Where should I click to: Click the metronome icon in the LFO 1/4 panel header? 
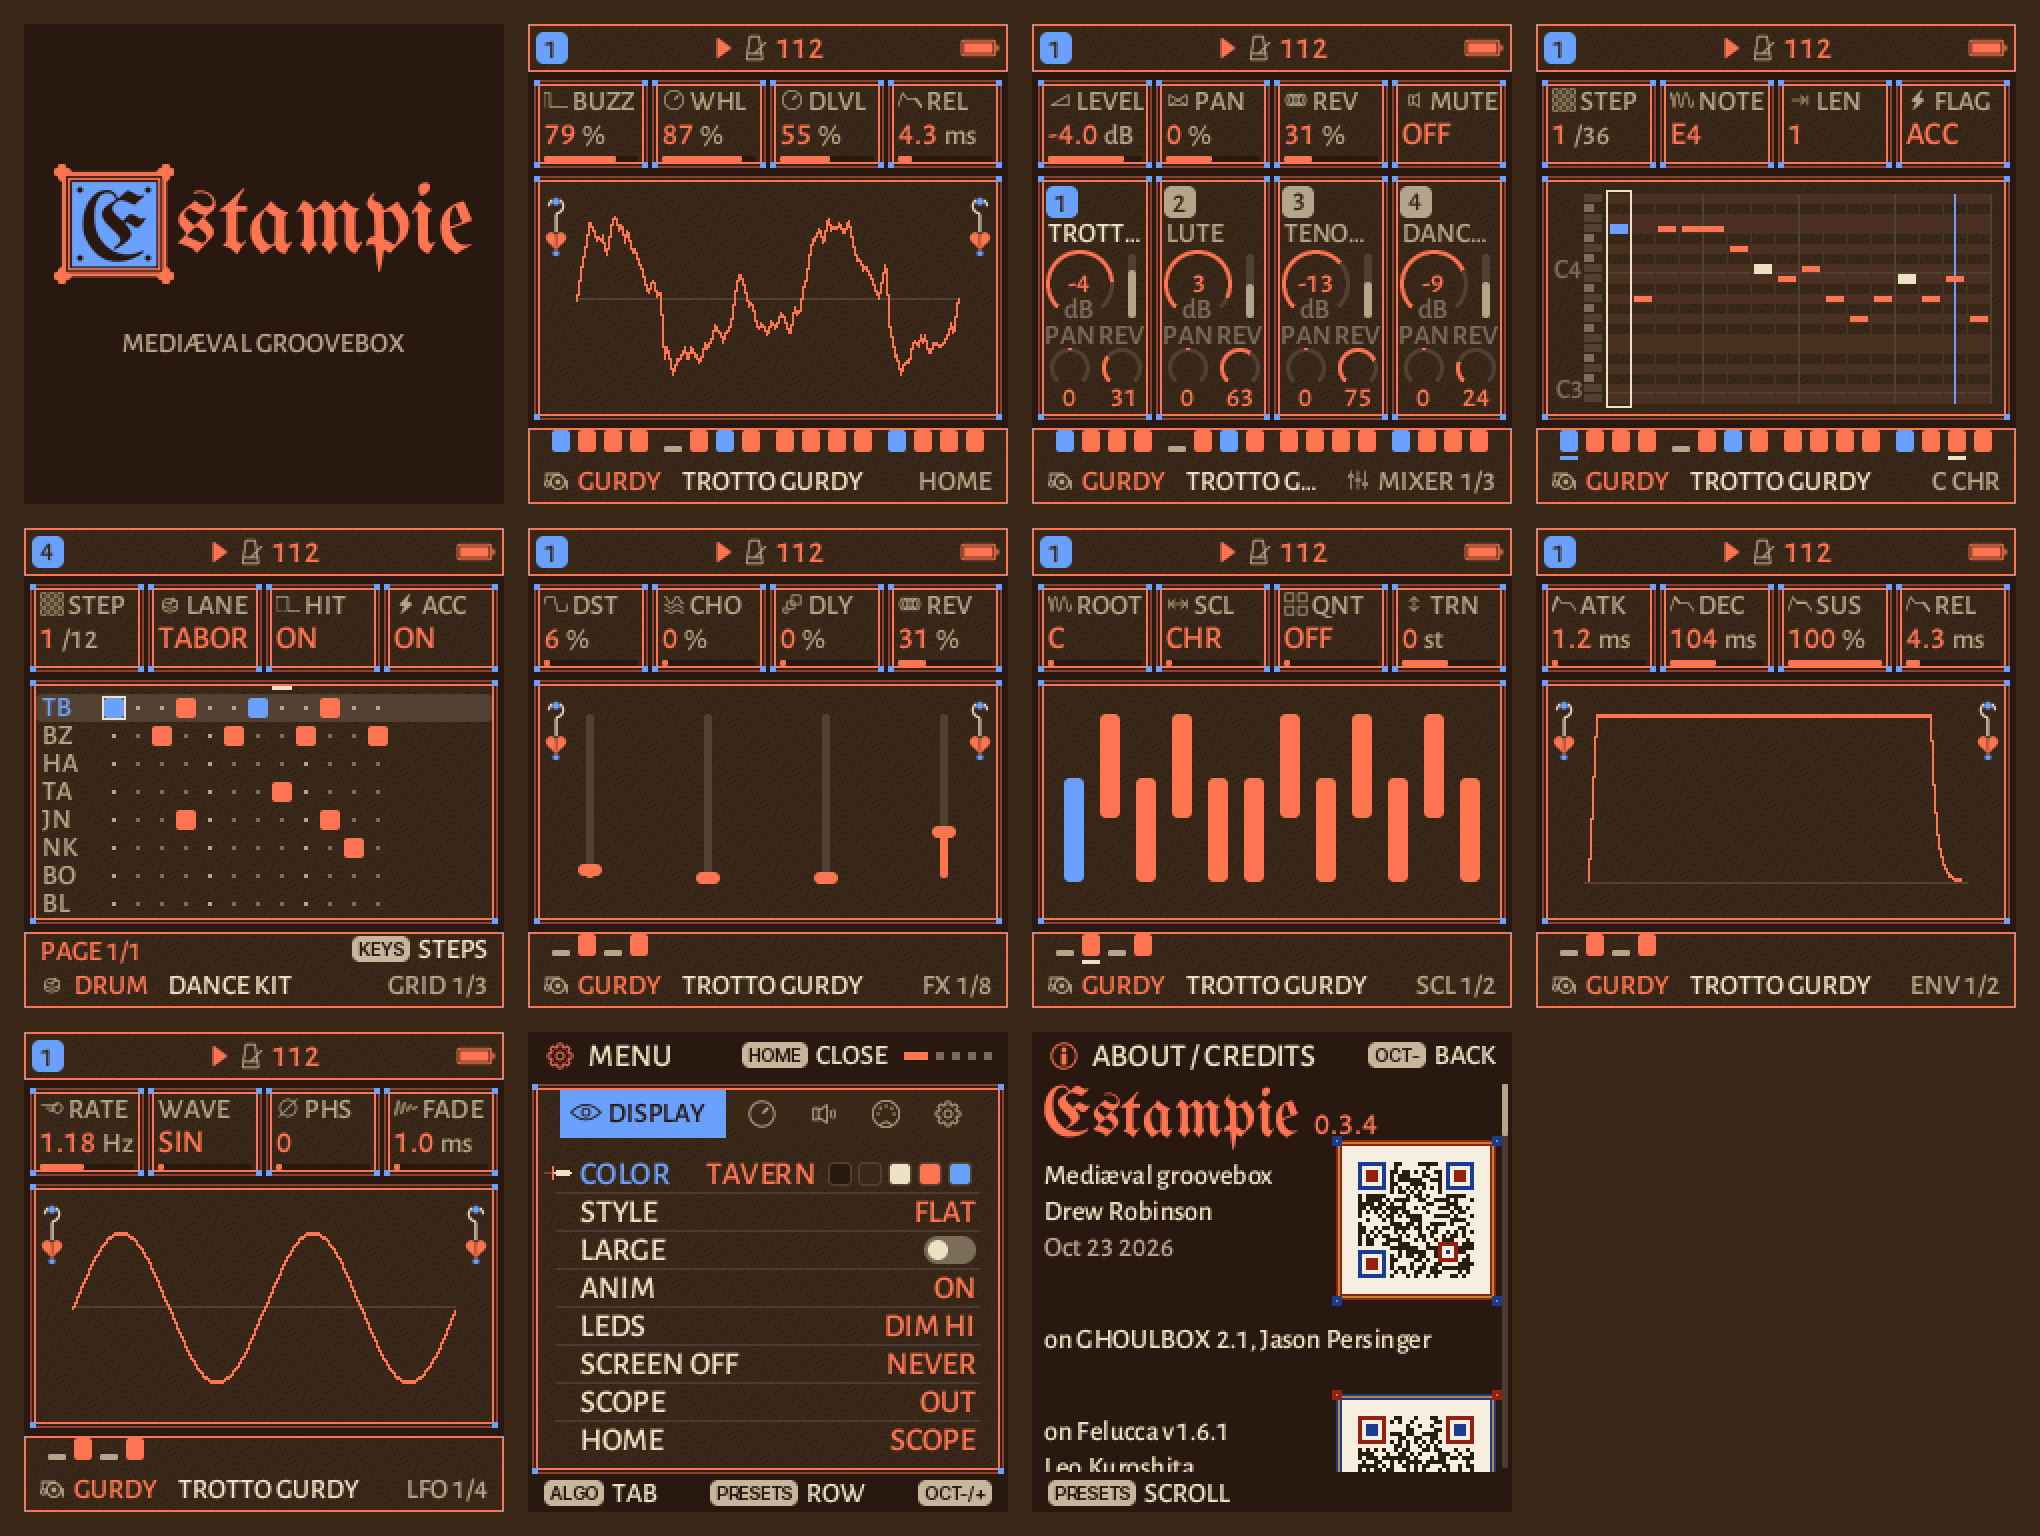[x=252, y=1056]
